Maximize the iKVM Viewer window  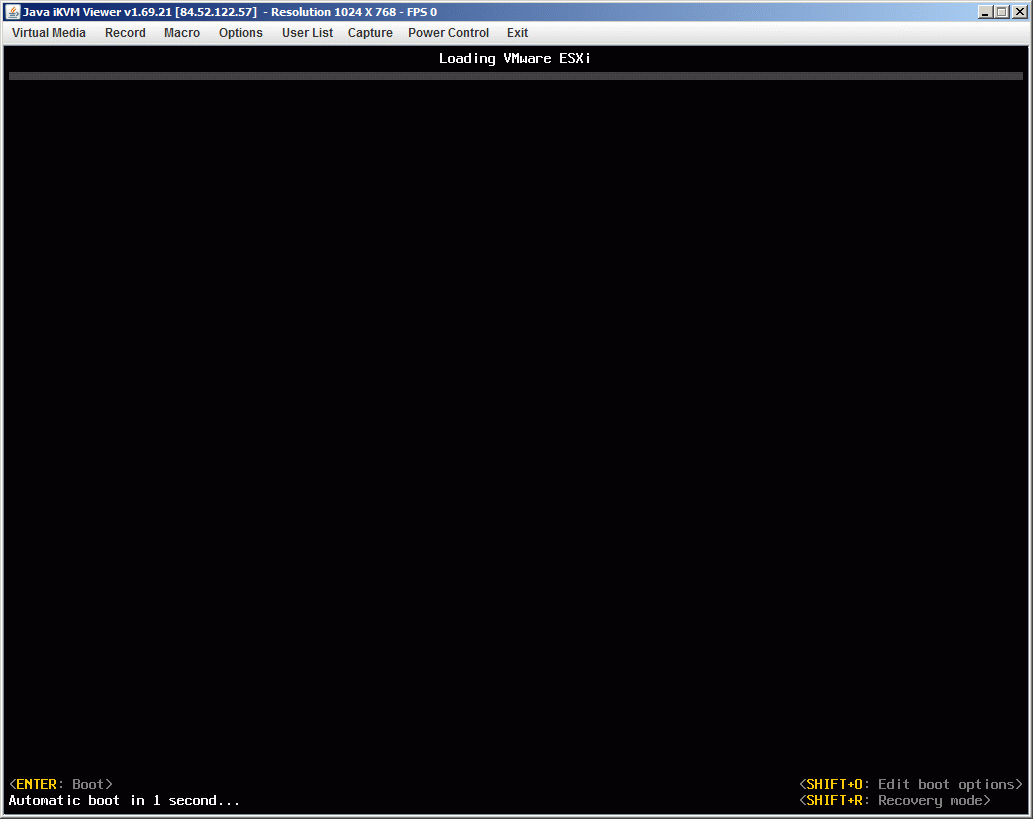(x=1002, y=12)
